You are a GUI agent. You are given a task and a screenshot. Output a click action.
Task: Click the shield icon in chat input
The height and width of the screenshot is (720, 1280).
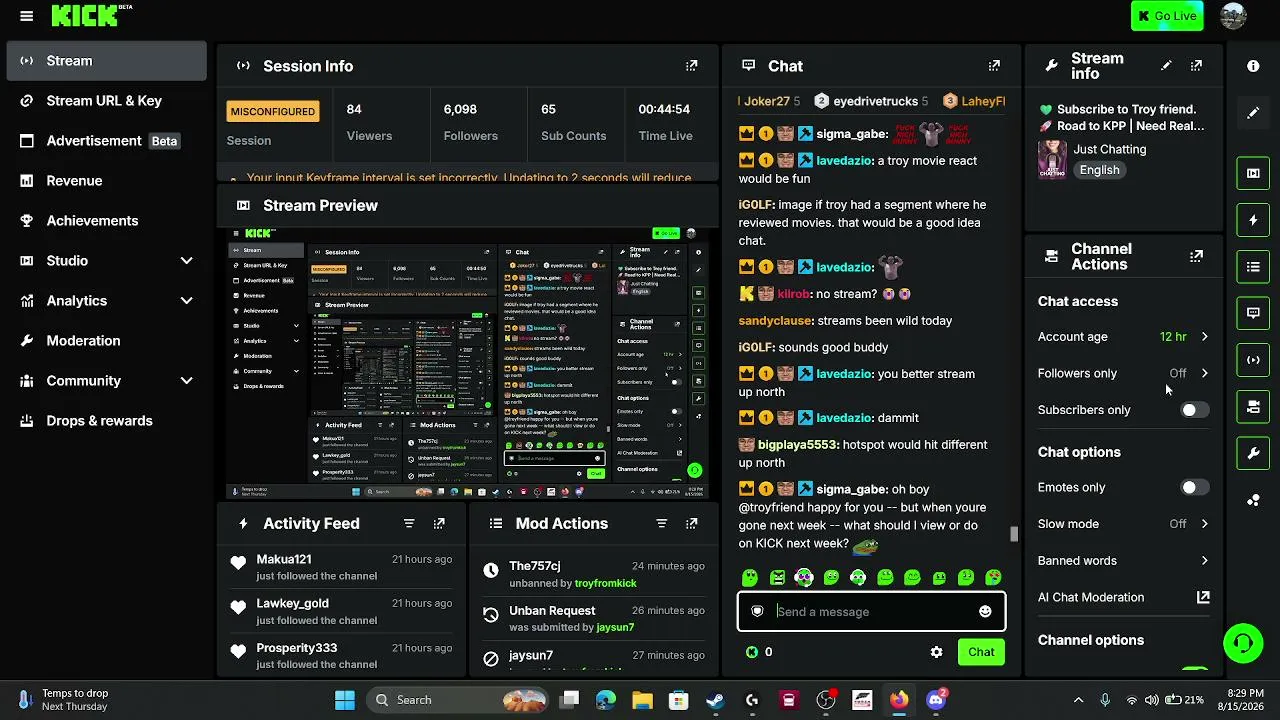point(757,612)
